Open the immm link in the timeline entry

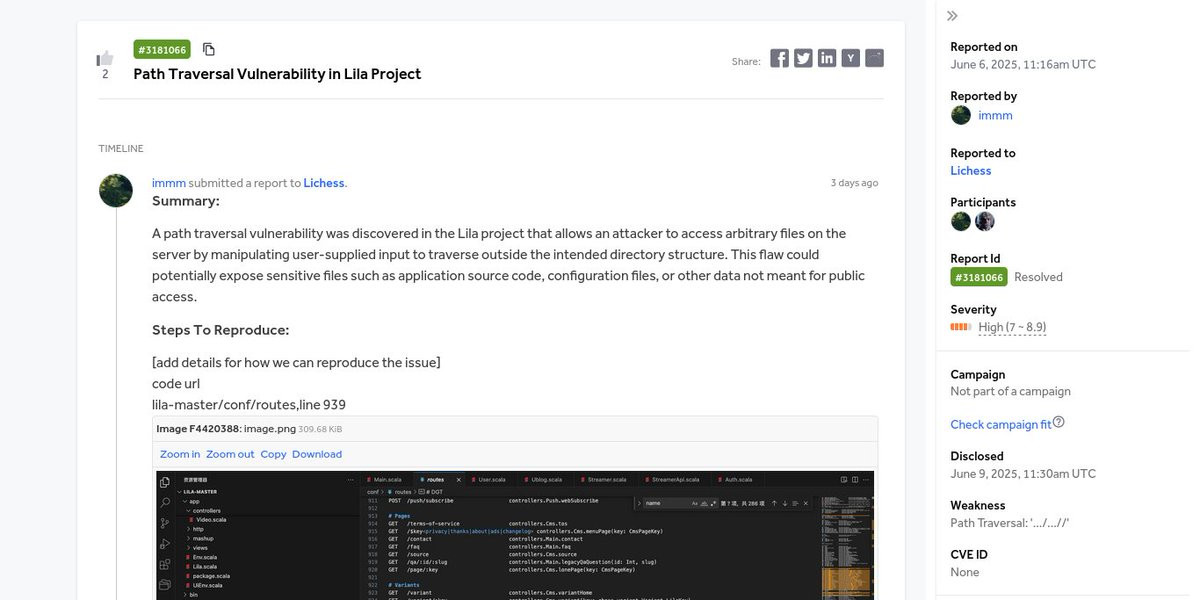(x=168, y=183)
